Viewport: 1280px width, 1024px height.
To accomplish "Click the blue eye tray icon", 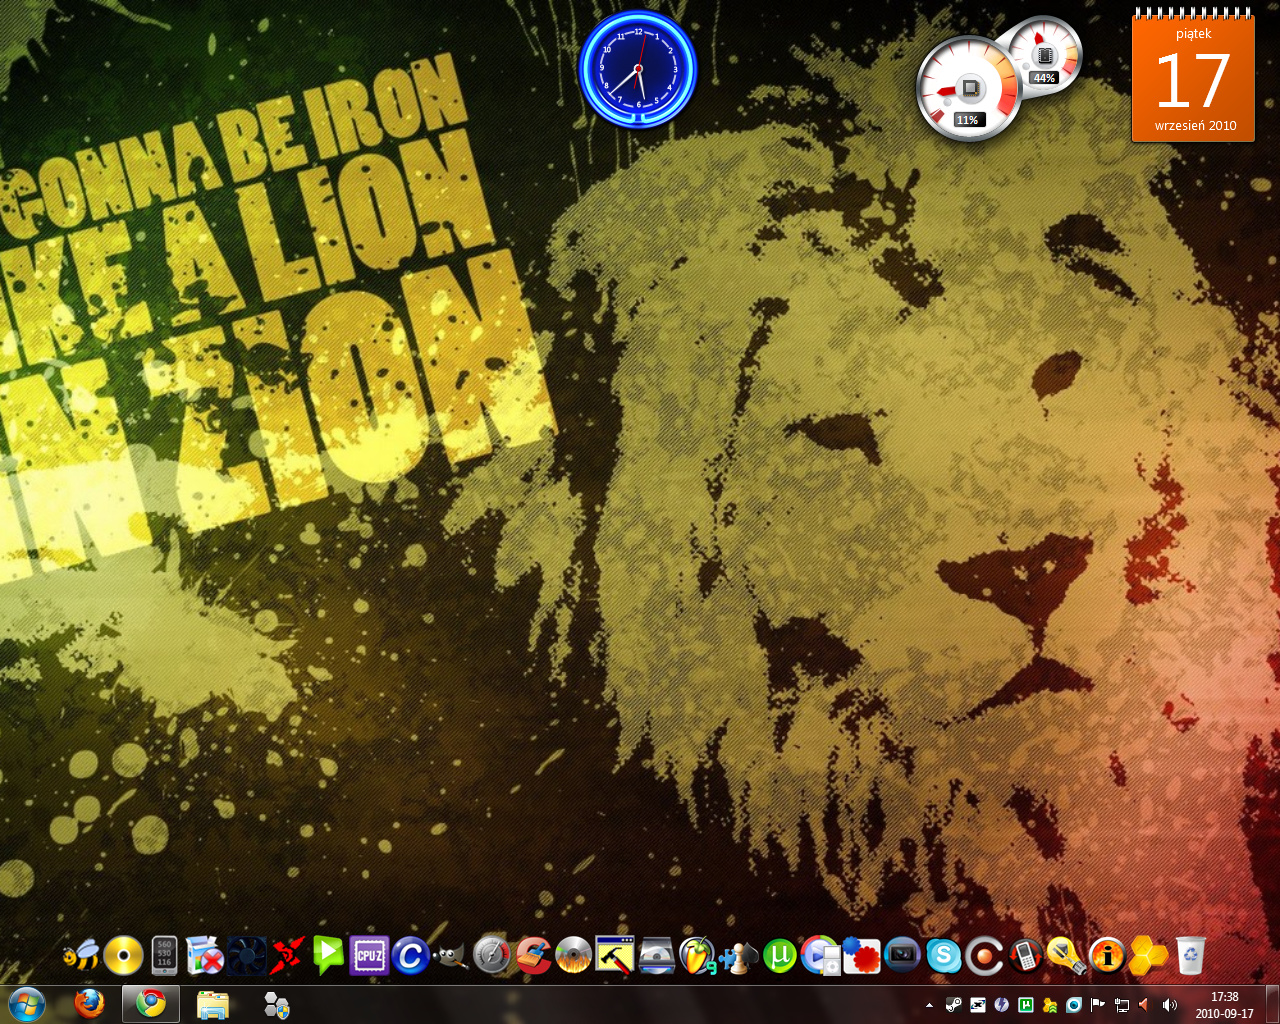I will point(1074,1005).
